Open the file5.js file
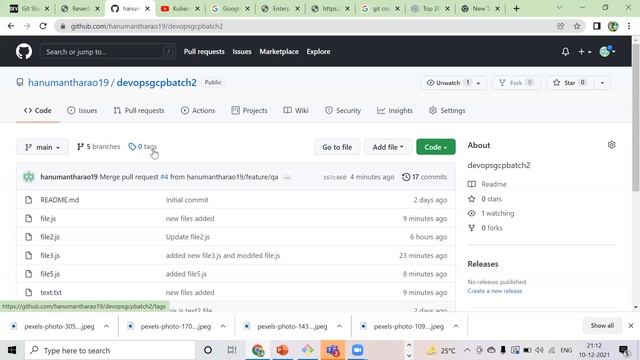The image size is (640, 360). [50, 274]
